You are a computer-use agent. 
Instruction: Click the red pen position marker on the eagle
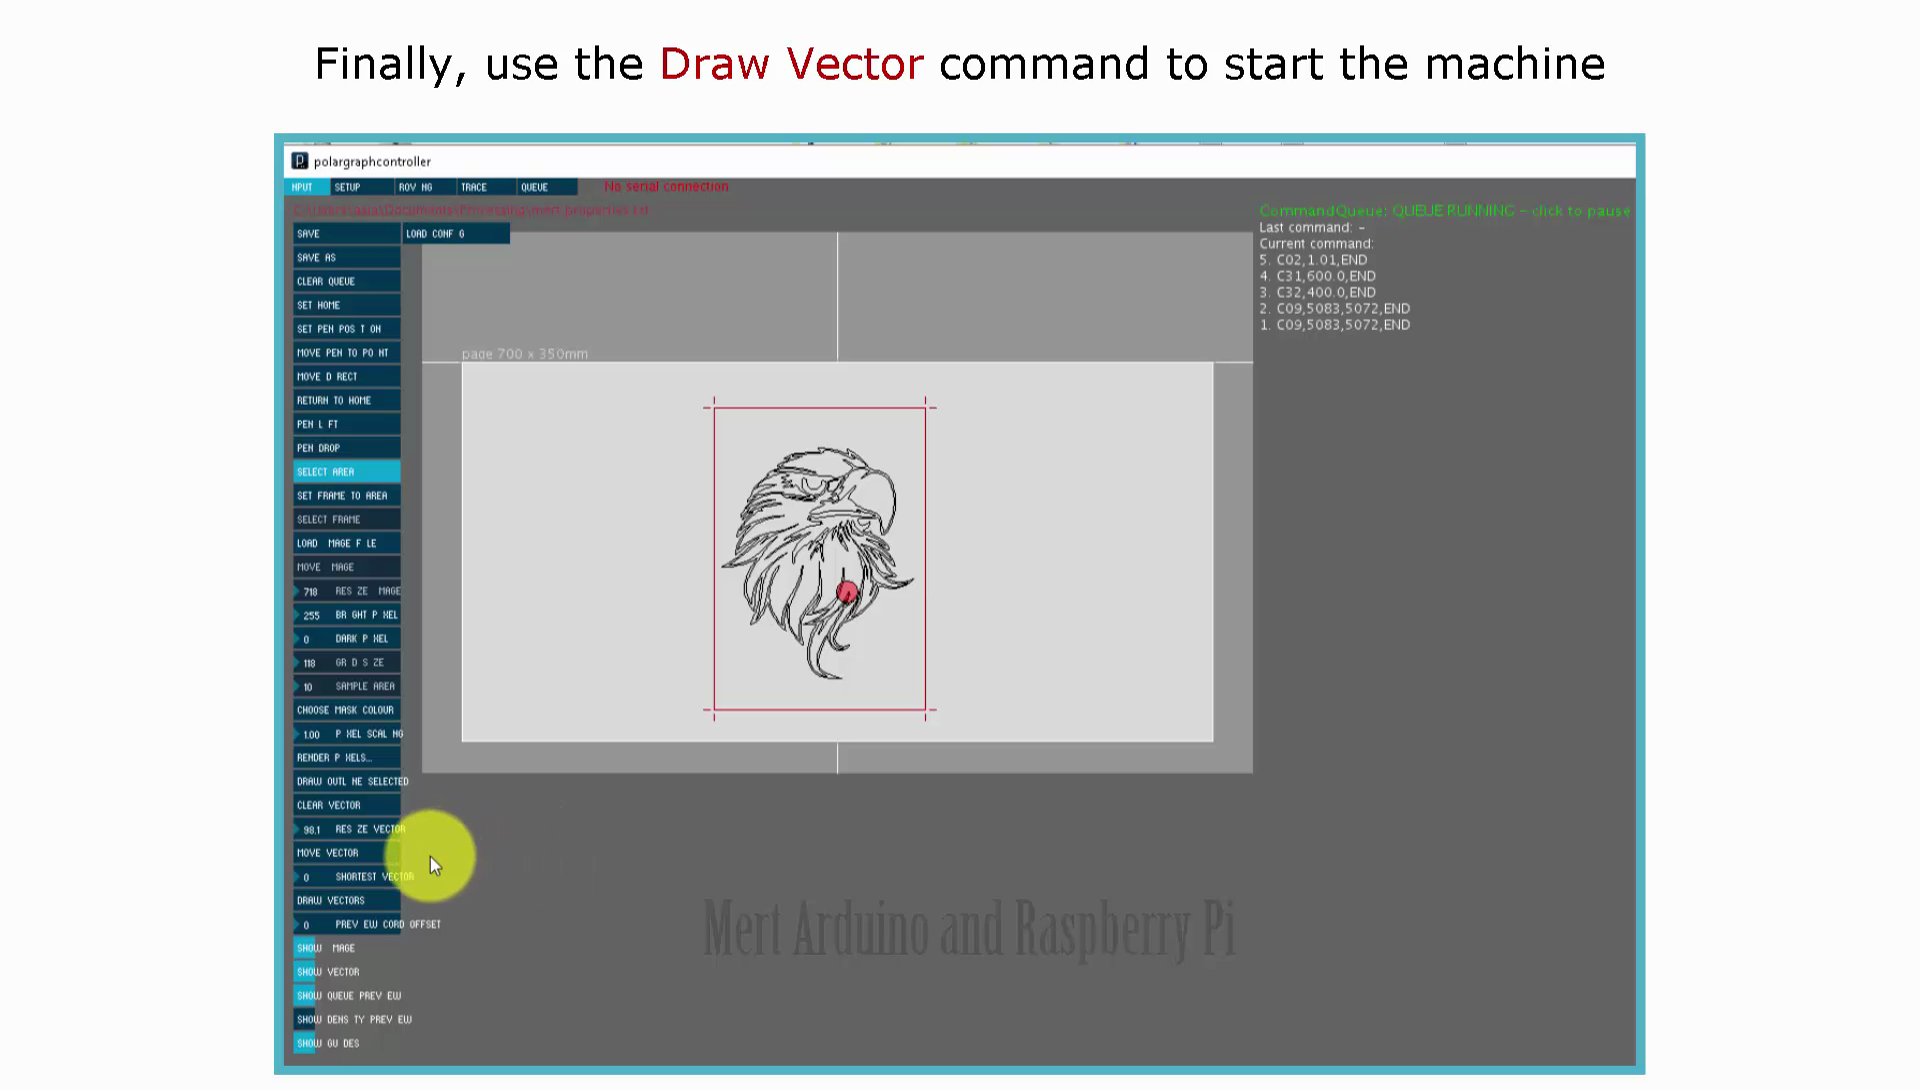click(x=845, y=592)
